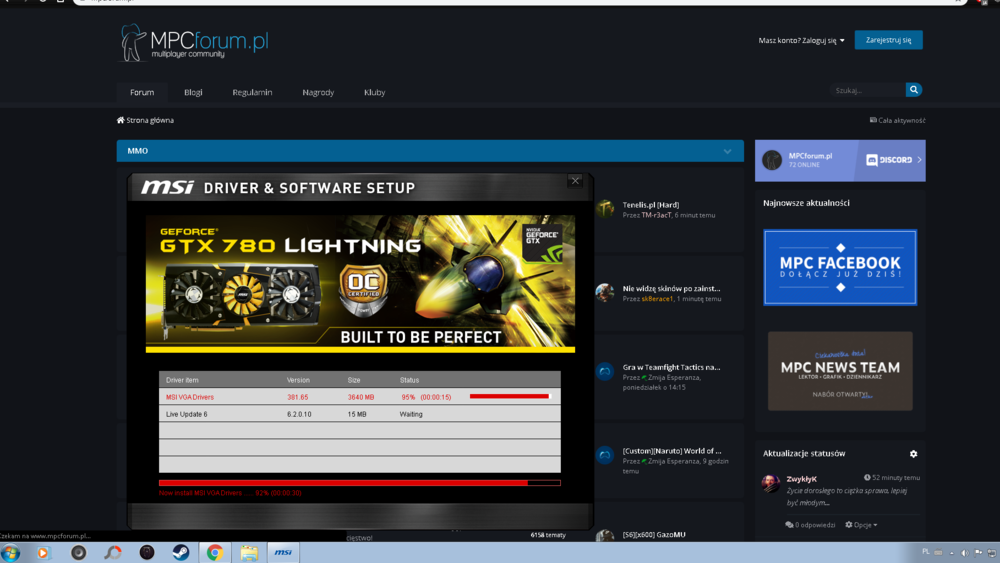The width and height of the screenshot is (1000, 563).
Task: Visit TM-r3acT user profile link
Action: tap(656, 216)
